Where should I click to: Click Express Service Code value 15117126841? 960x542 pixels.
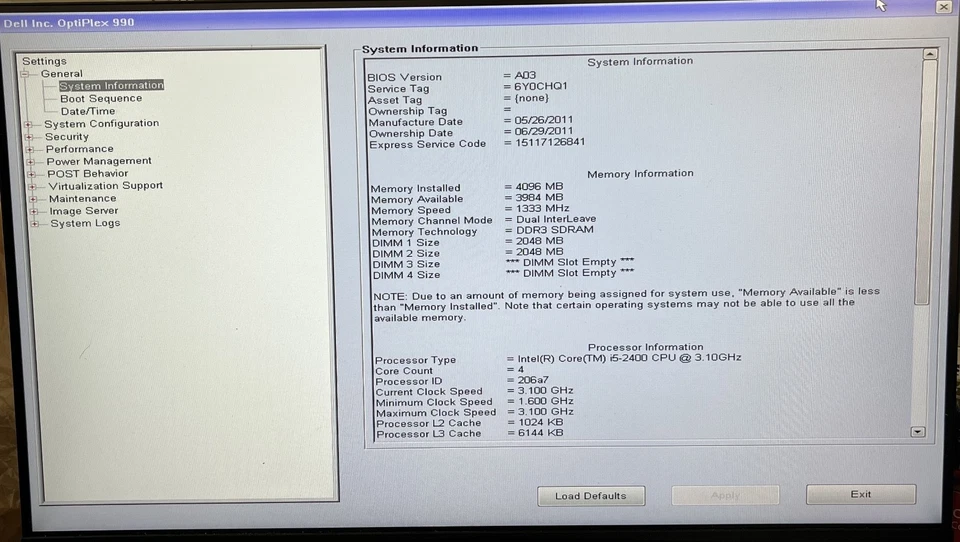click(550, 142)
